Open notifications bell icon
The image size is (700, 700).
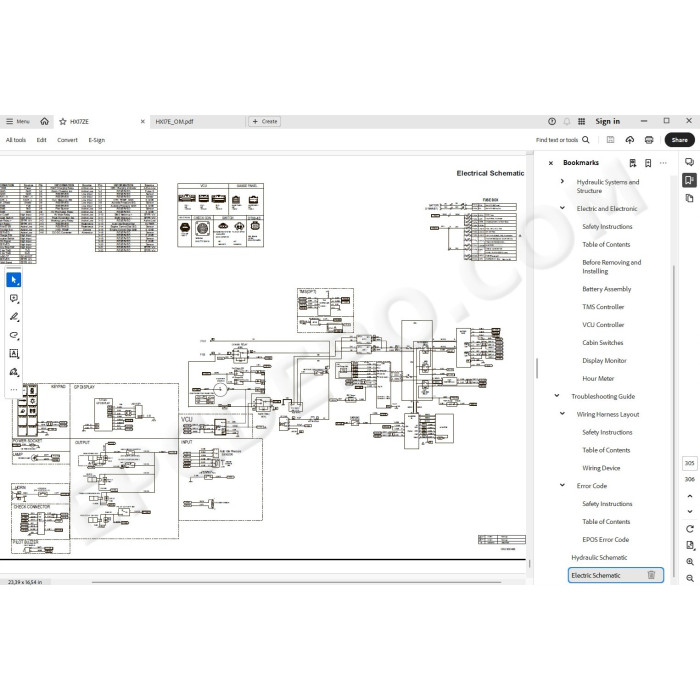coord(567,121)
